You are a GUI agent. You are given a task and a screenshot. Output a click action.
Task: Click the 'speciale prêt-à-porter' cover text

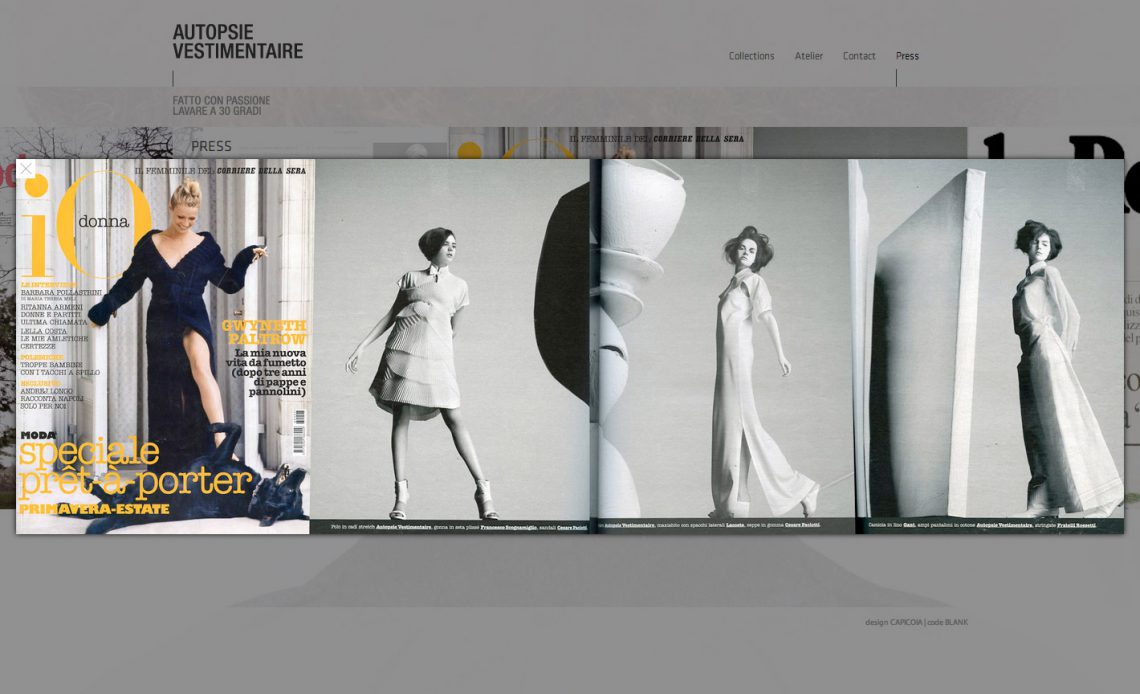point(135,467)
